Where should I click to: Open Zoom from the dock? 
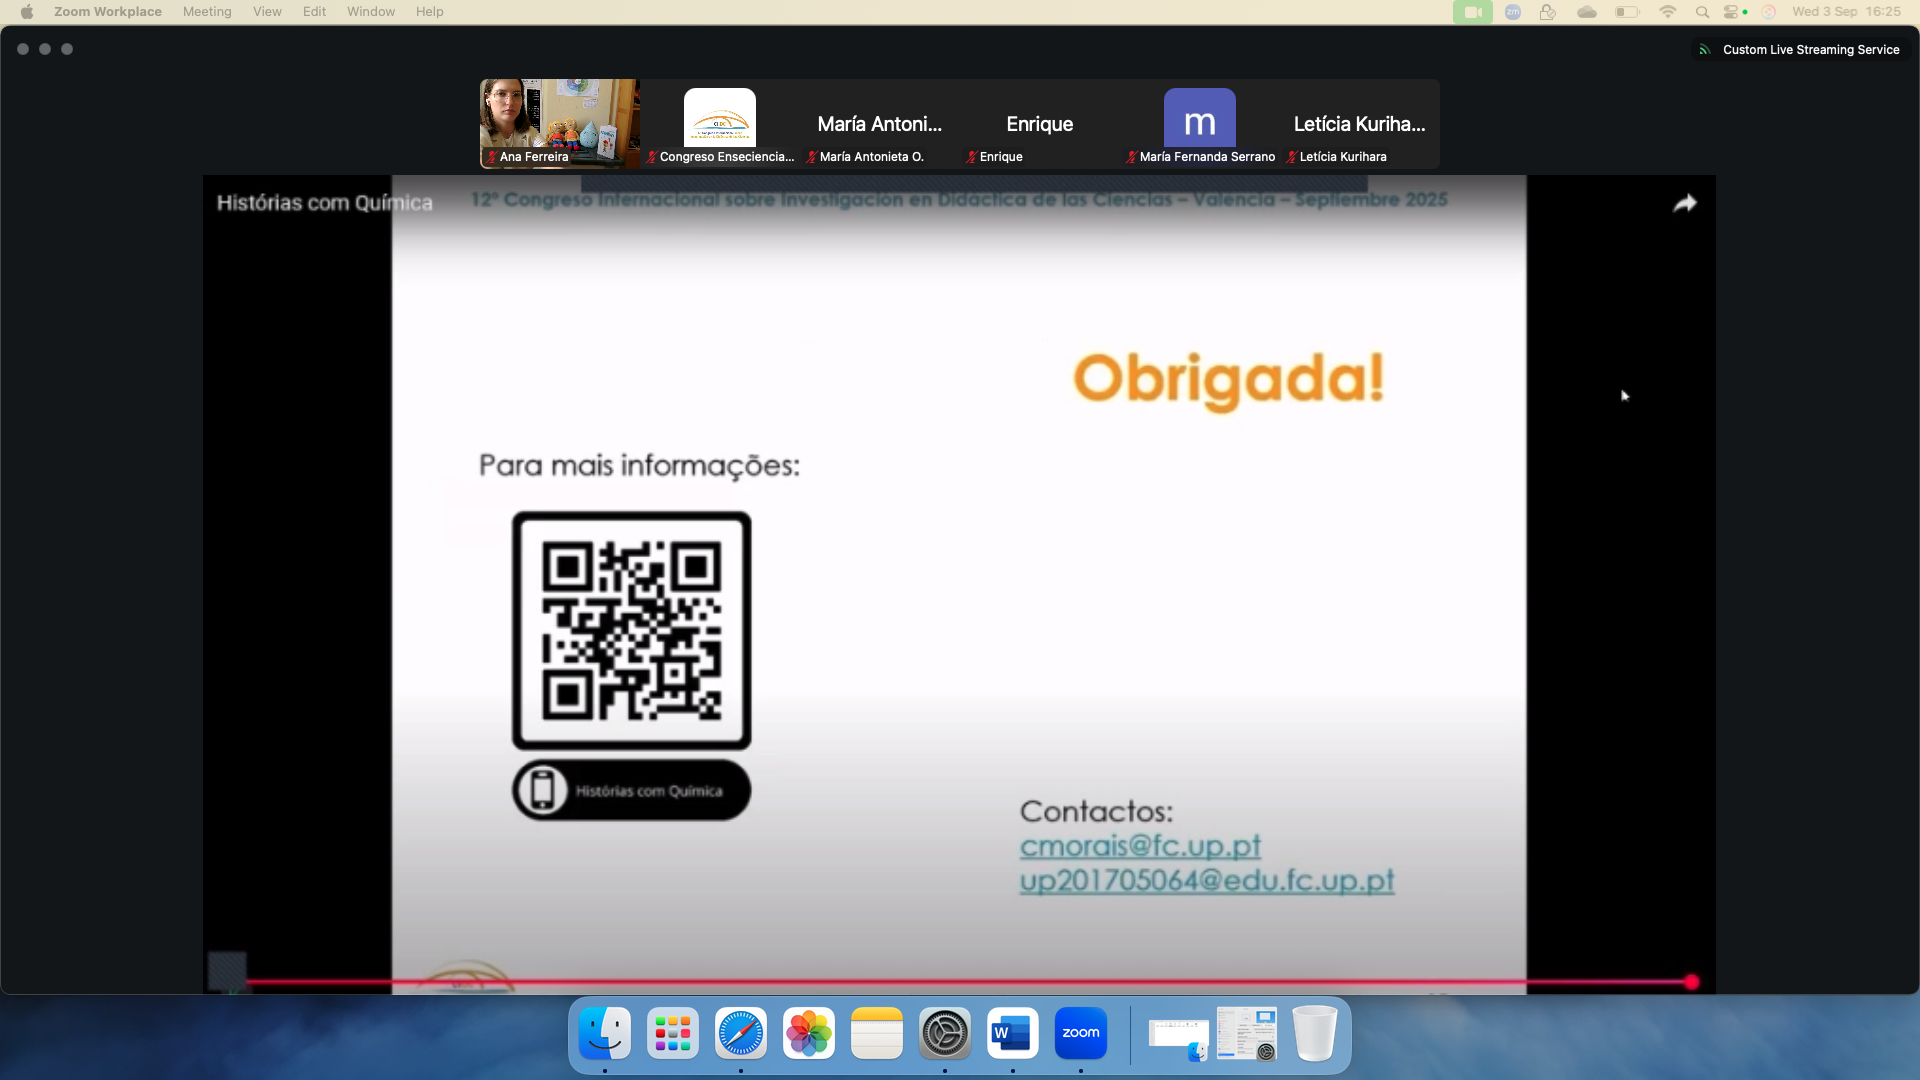pyautogui.click(x=1080, y=1033)
